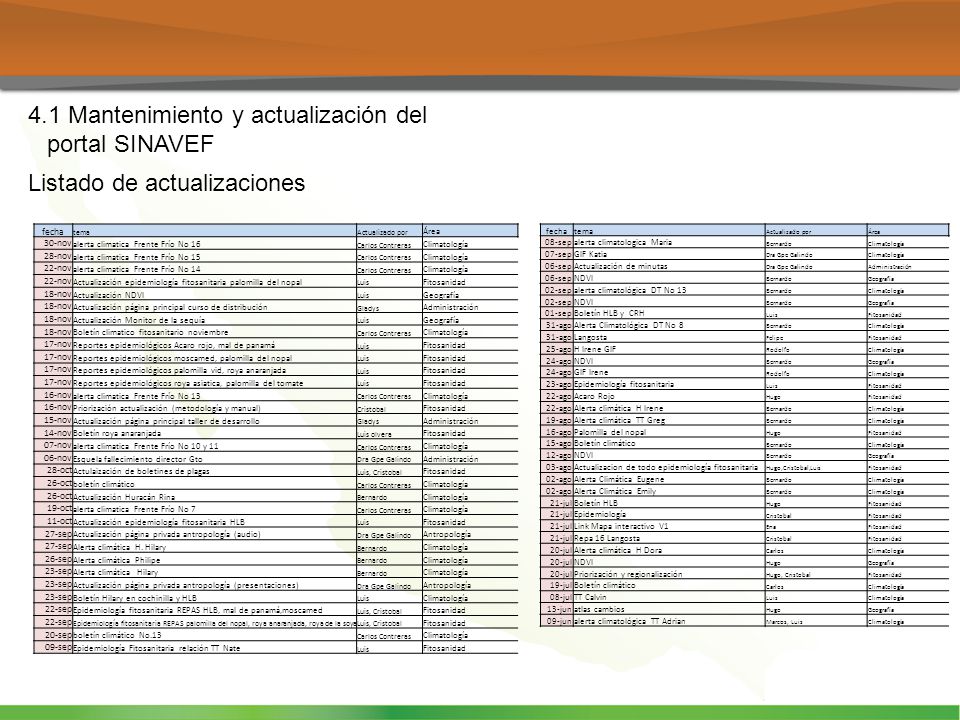Click 'Reportes epidemiológicos palomilla vid, roya anaranjada'
Viewport: 960px width, 720px height.
[x=179, y=370]
